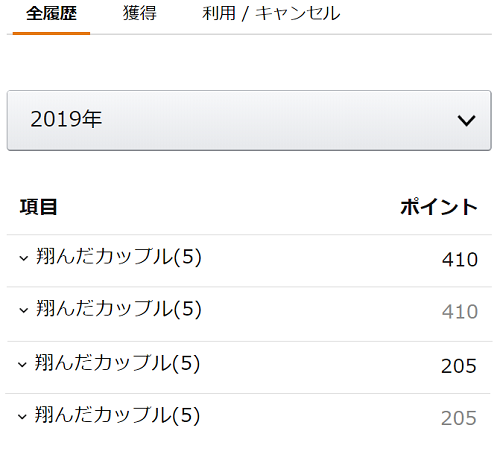500x454 pixels.
Task: Click the down arrow in the 2019年 selector
Action: point(466,120)
